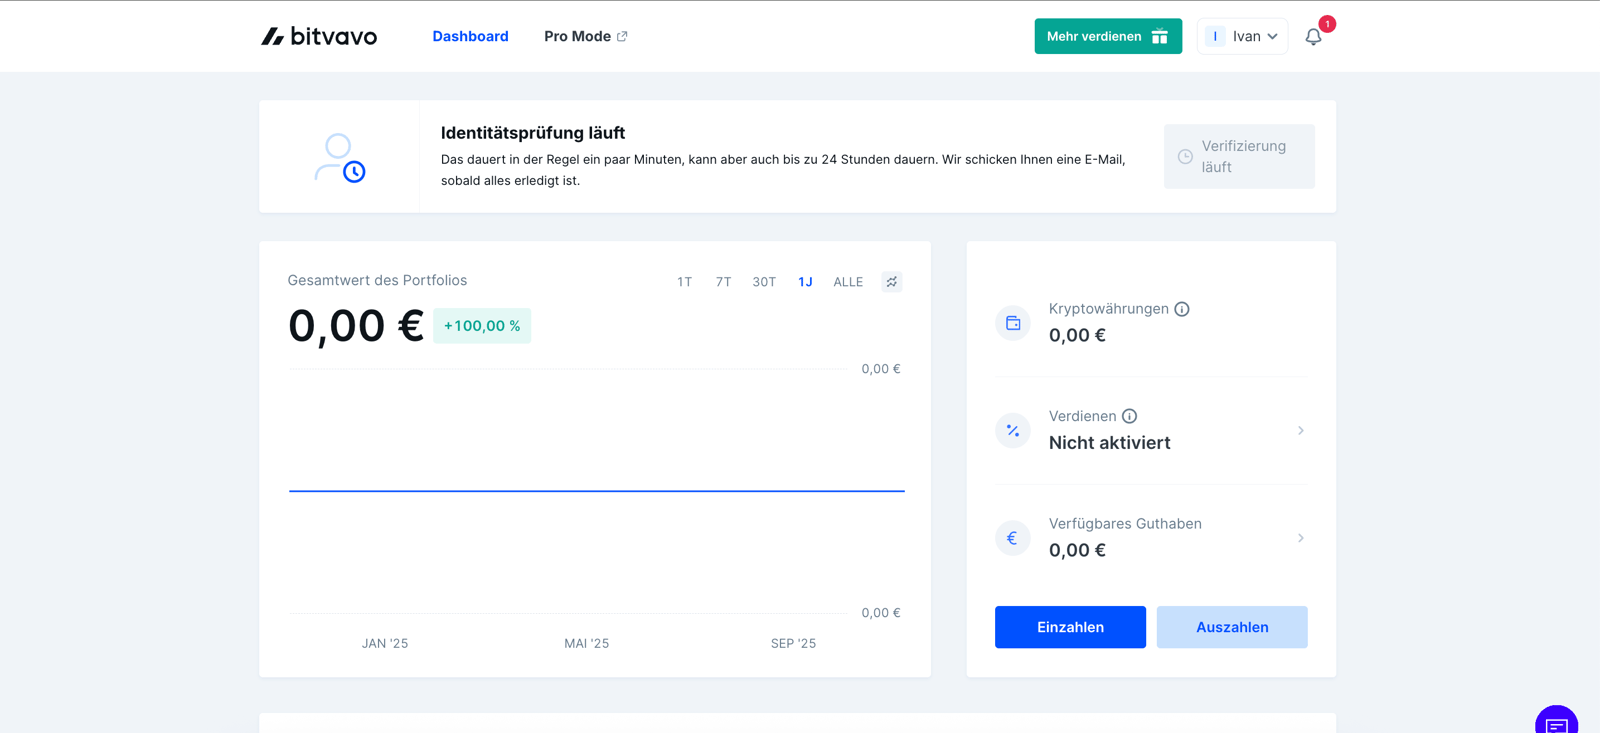Open the support chat bubble
This screenshot has height=733, width=1600.
click(x=1556, y=720)
